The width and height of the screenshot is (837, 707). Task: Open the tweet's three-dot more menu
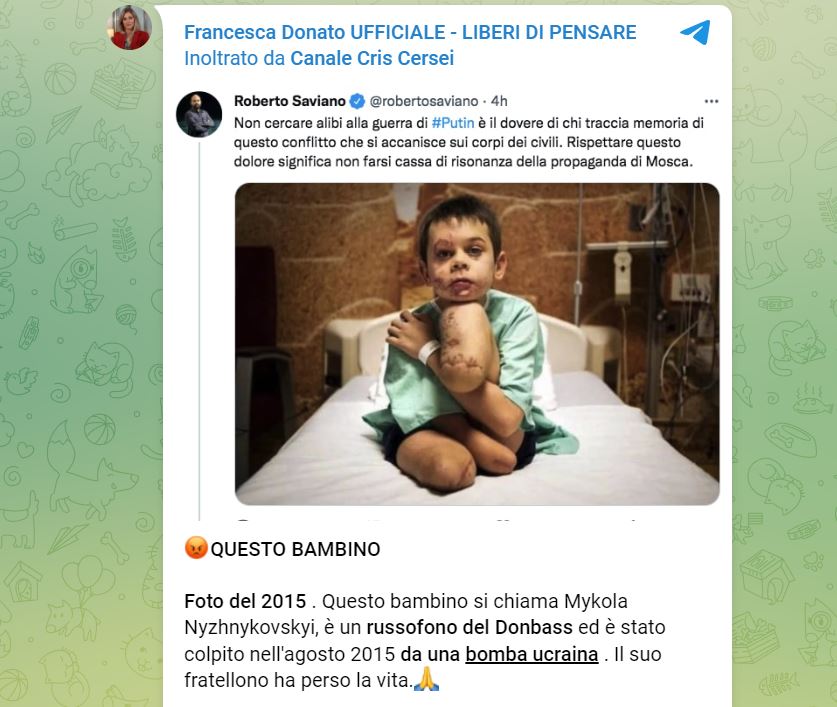711,101
